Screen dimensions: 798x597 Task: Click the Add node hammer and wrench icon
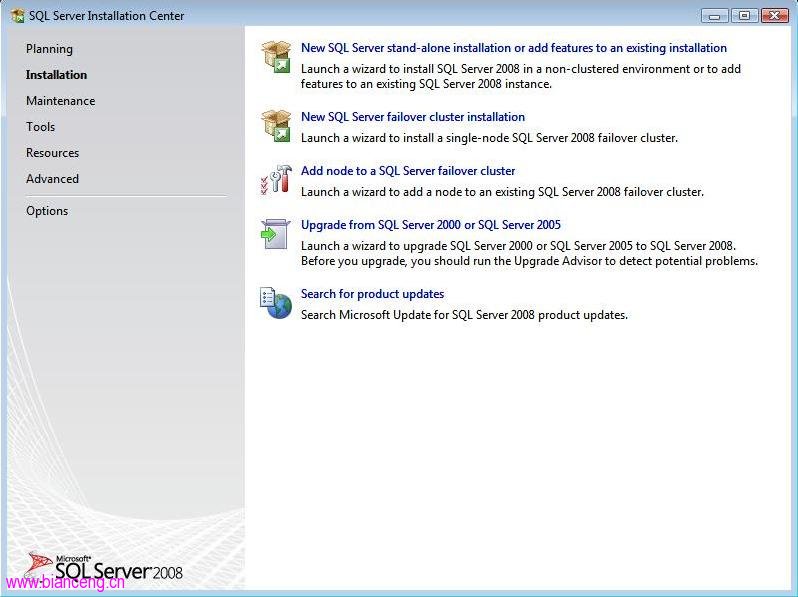tap(276, 179)
